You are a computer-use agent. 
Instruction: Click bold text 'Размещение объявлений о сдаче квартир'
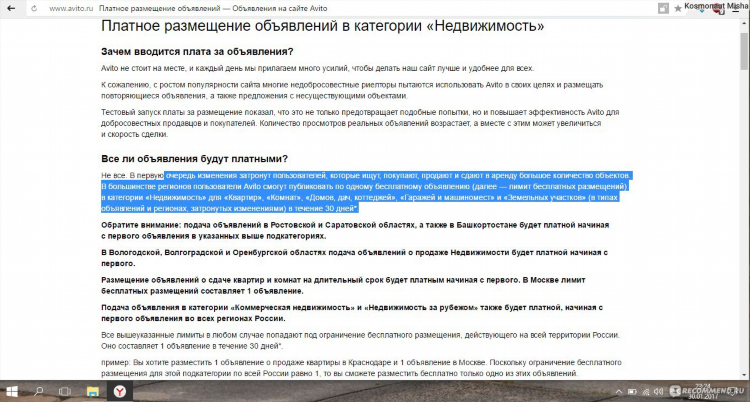pyautogui.click(x=343, y=285)
